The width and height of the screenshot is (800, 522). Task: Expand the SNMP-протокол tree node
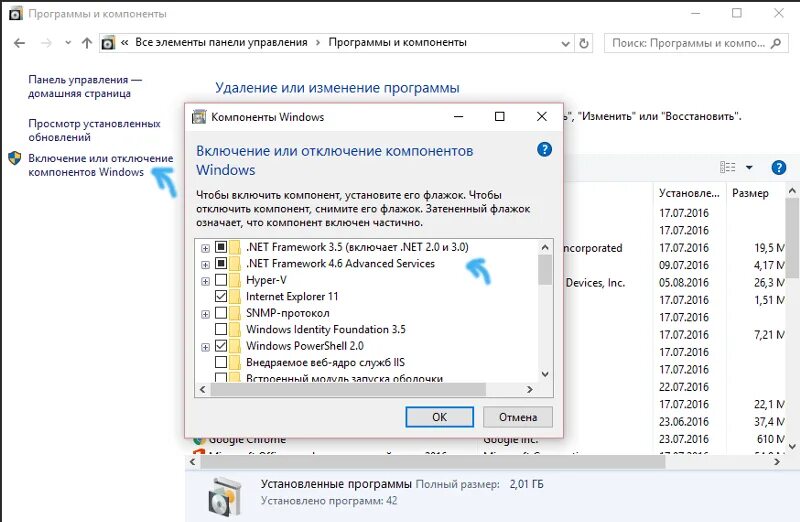coord(205,314)
